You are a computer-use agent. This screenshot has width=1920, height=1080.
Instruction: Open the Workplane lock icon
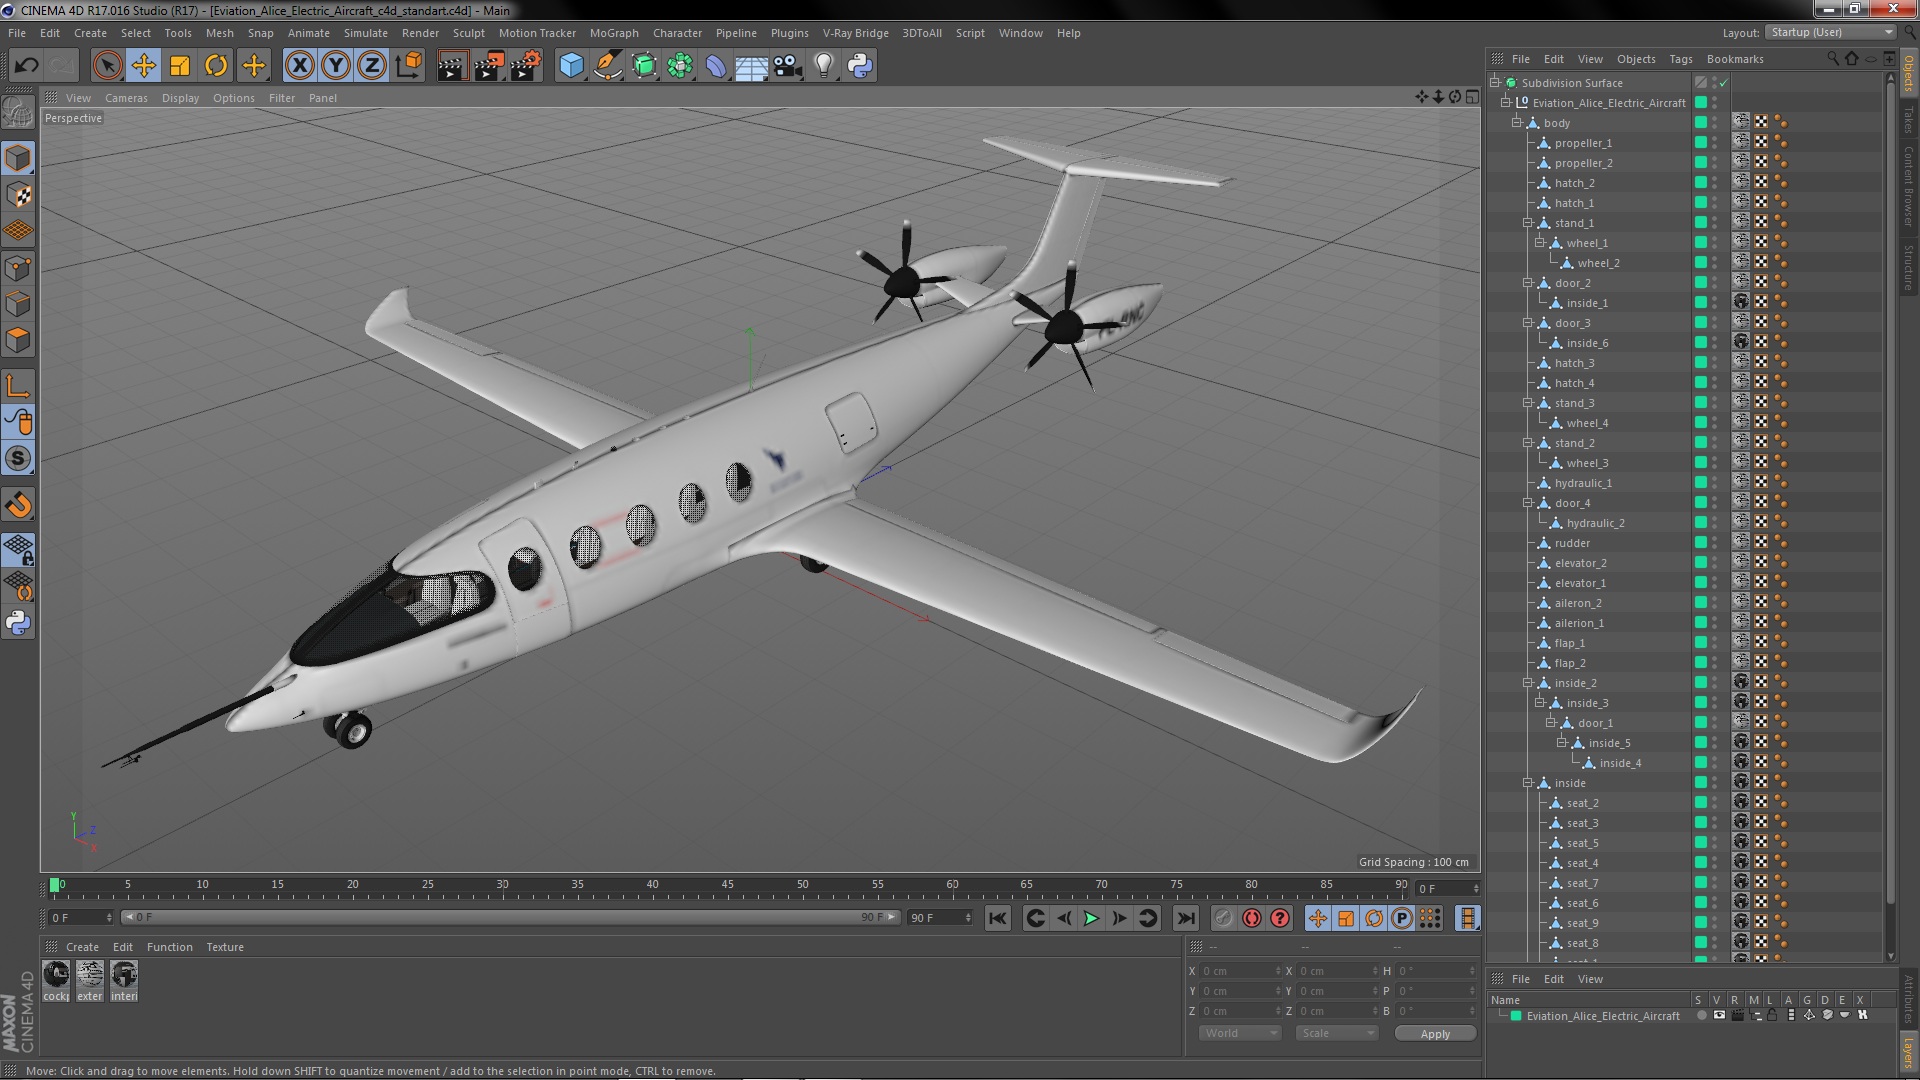click(18, 549)
